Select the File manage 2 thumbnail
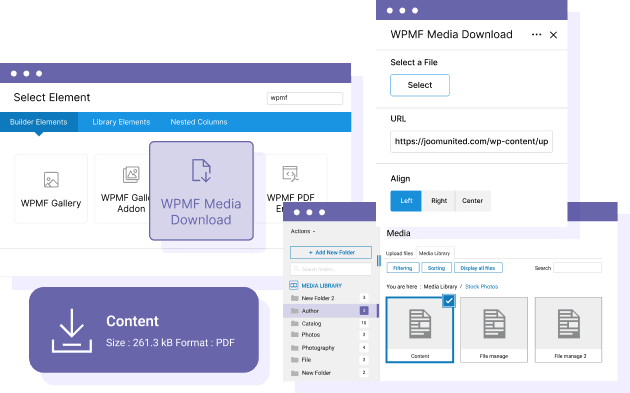Screen dimensions: 630x393 point(569,330)
